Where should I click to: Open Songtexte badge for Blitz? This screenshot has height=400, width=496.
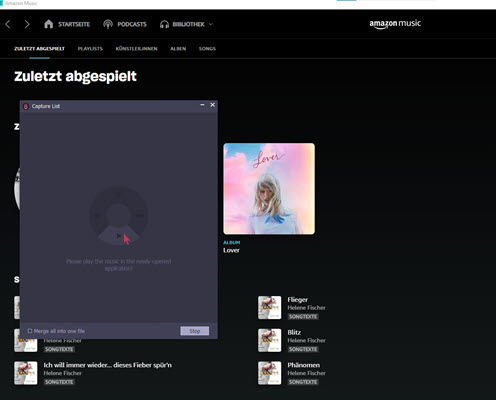click(x=303, y=349)
